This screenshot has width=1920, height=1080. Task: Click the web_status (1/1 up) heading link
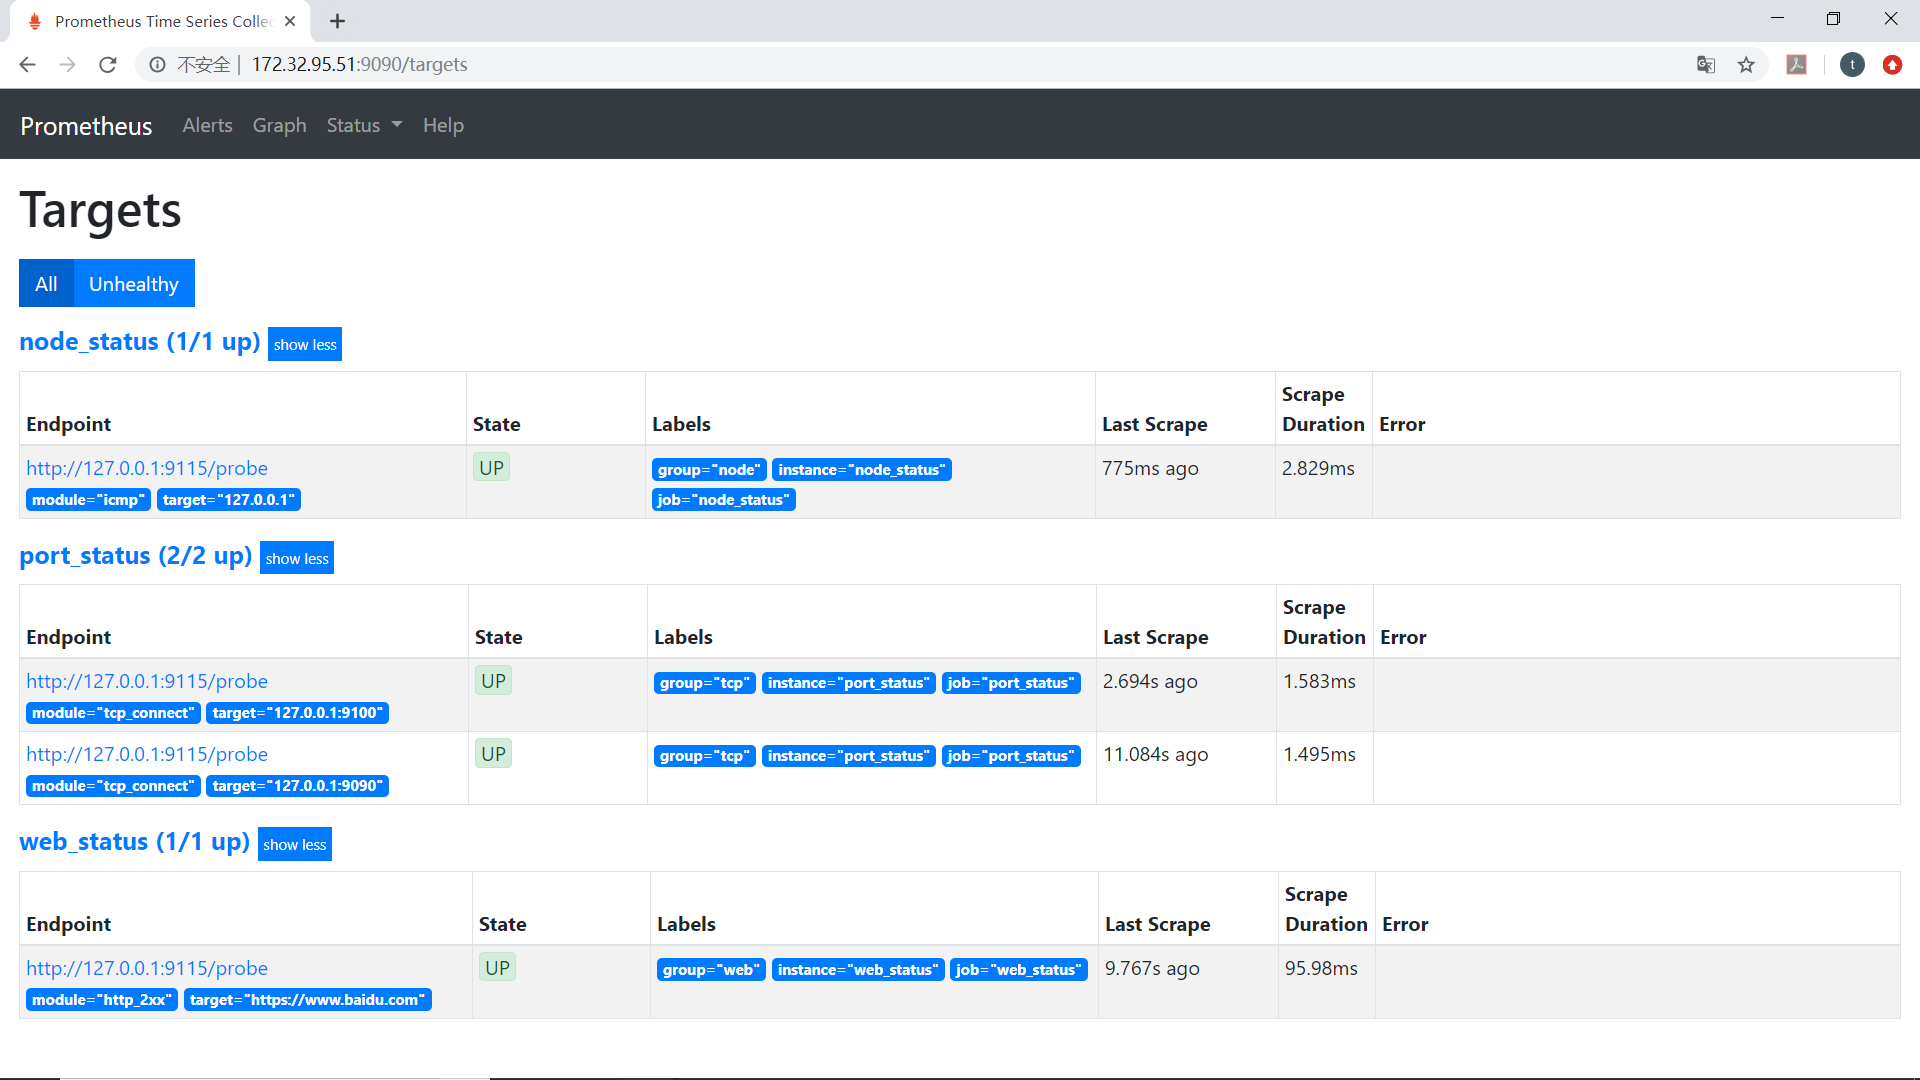[134, 842]
